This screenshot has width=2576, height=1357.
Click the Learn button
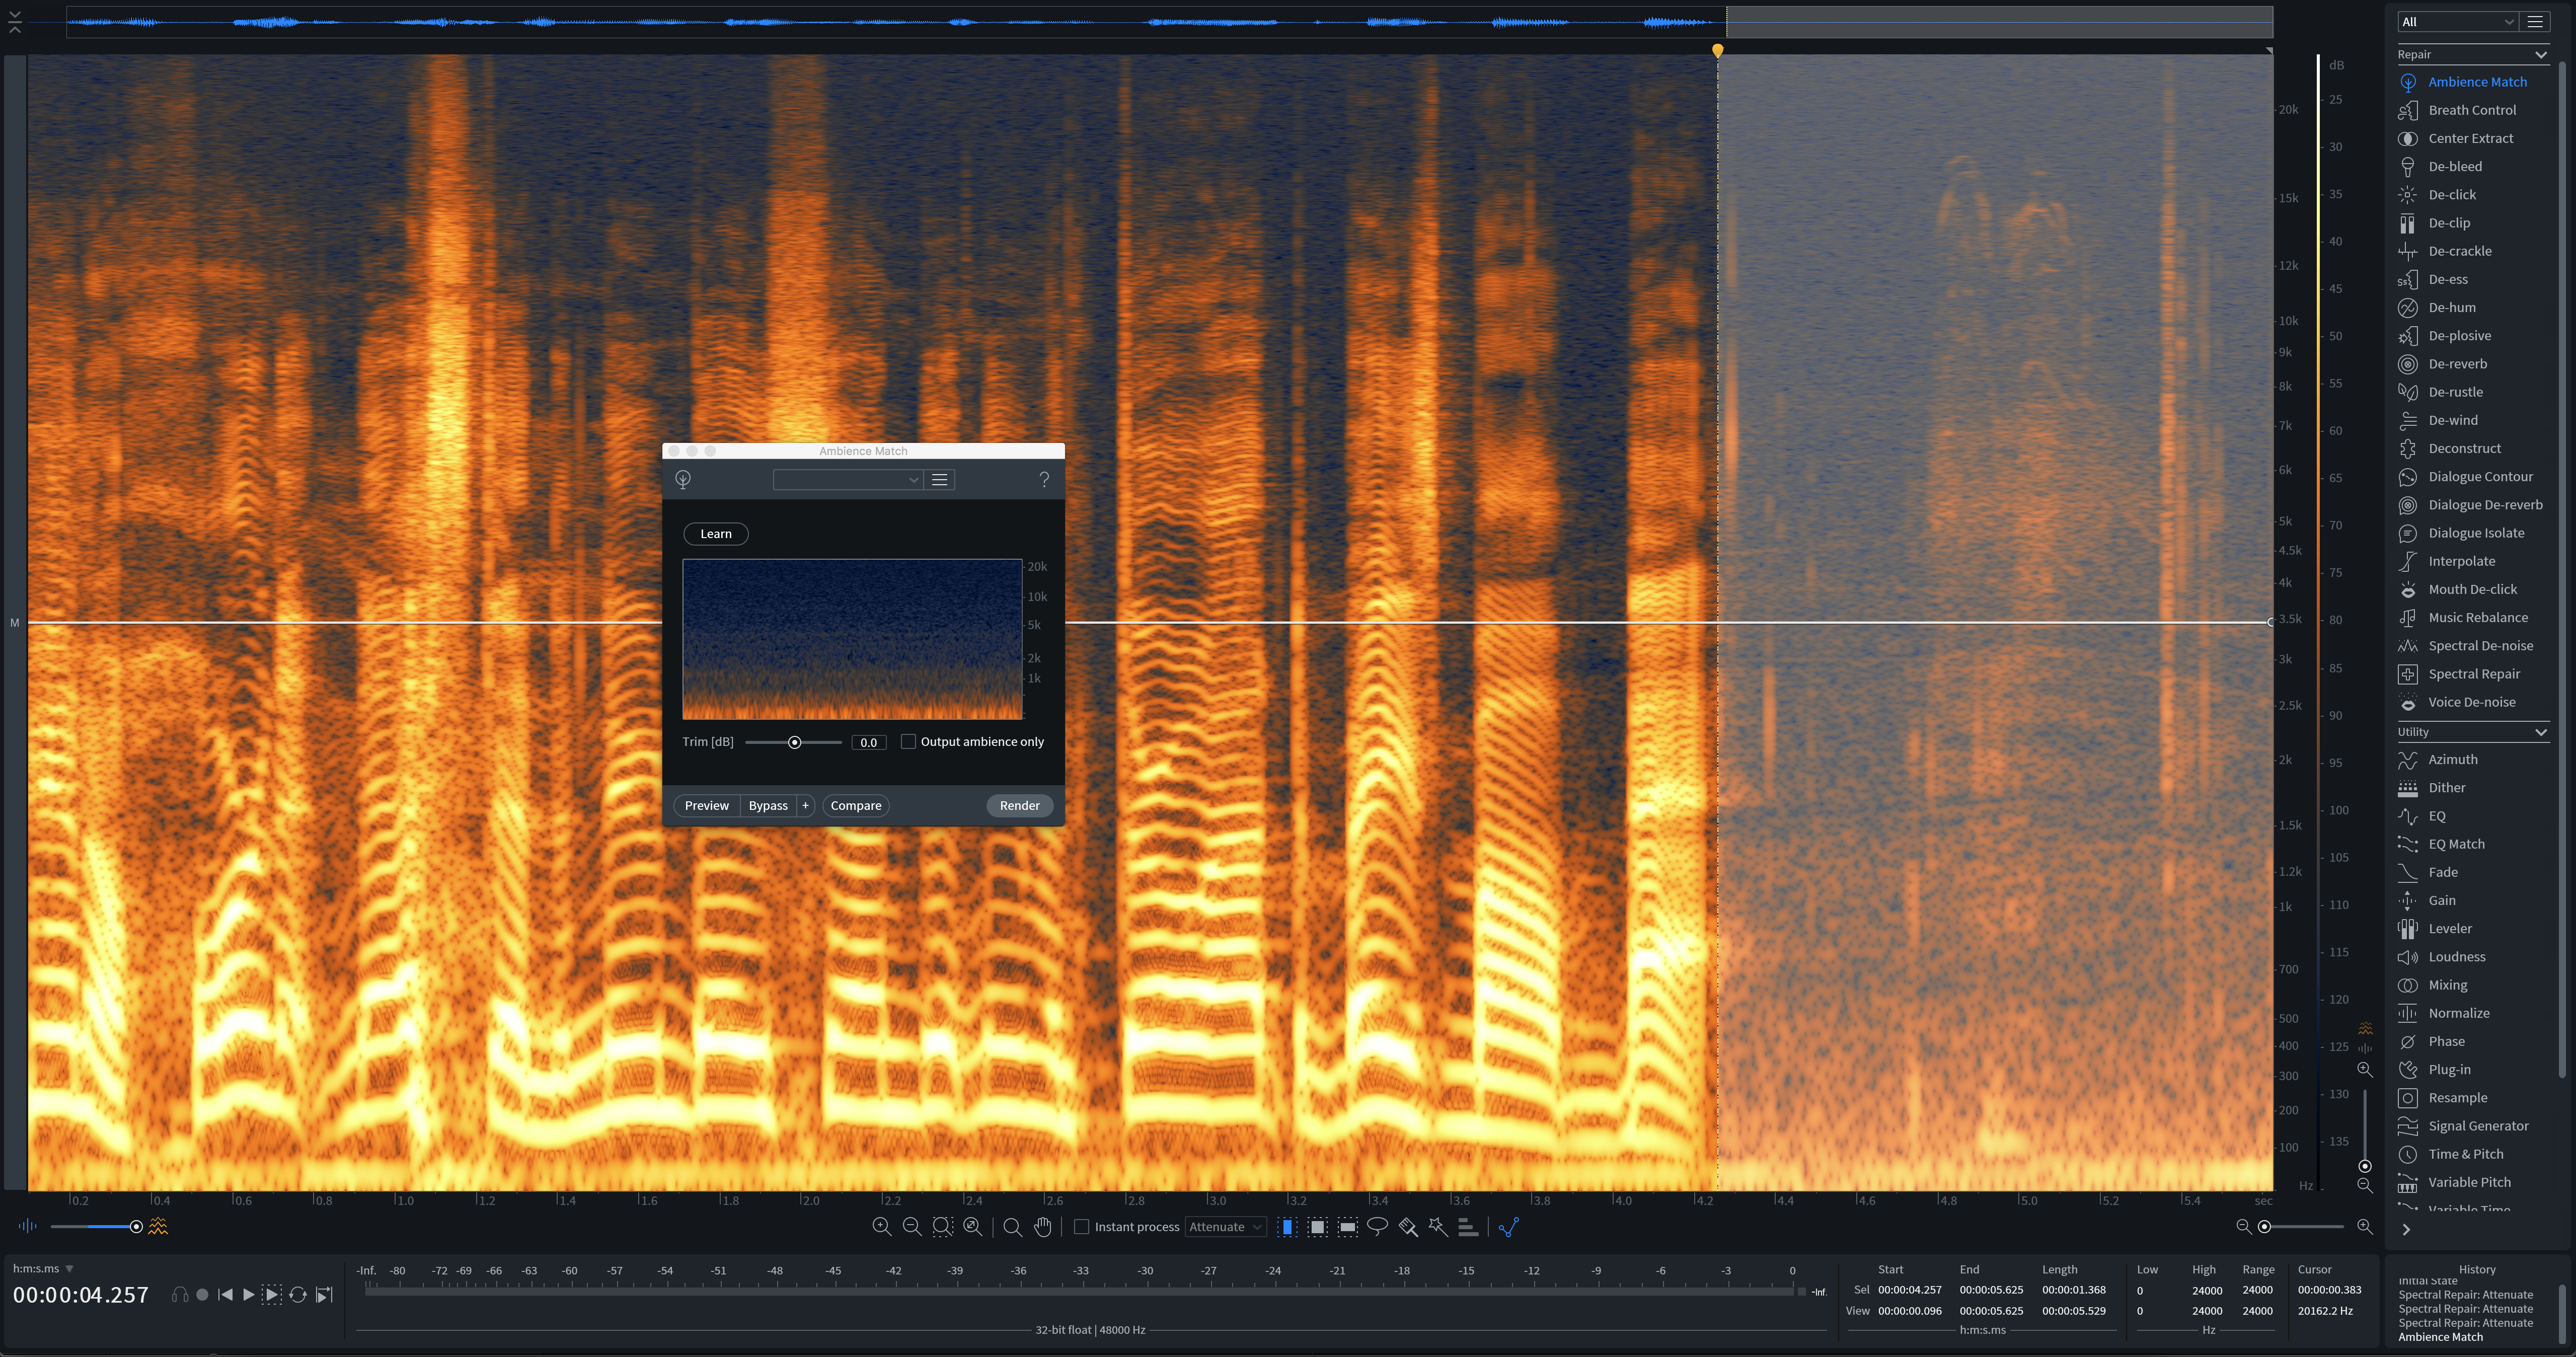tap(716, 534)
